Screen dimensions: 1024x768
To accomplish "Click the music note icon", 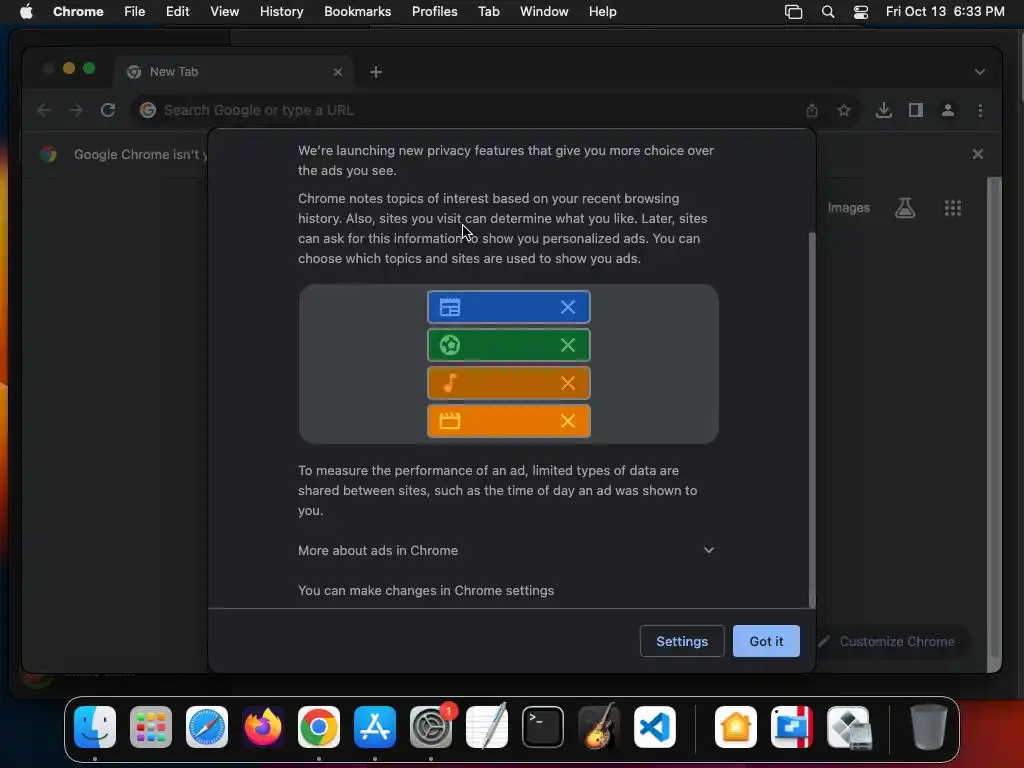I will click(450, 383).
